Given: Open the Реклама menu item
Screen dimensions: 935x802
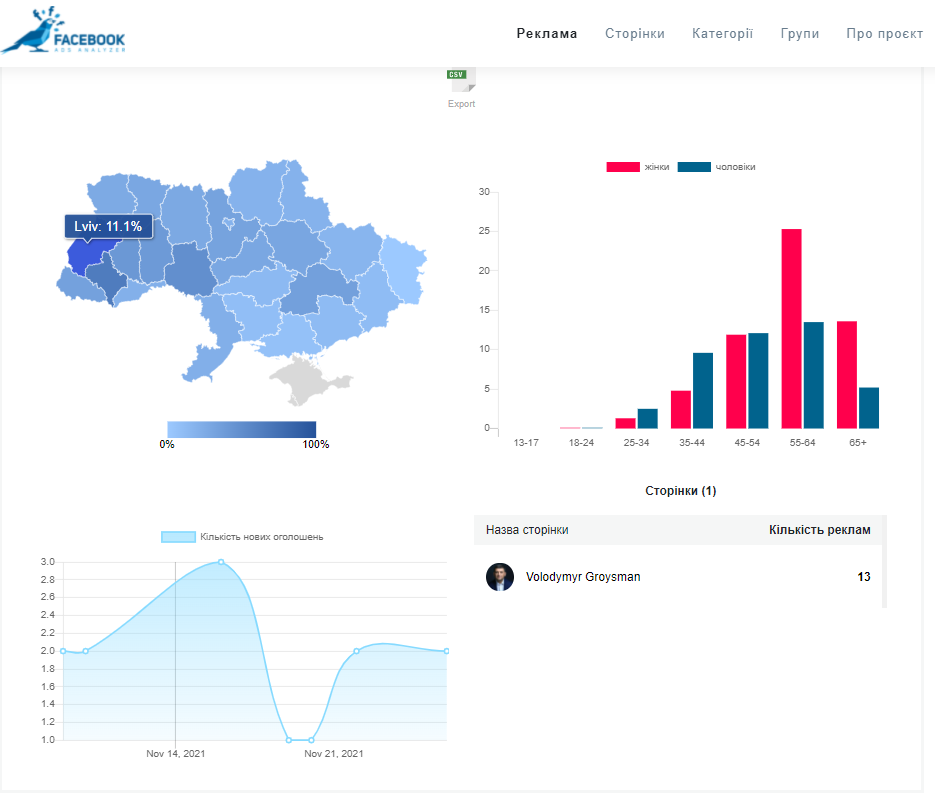Looking at the screenshot, I should pos(547,33).
